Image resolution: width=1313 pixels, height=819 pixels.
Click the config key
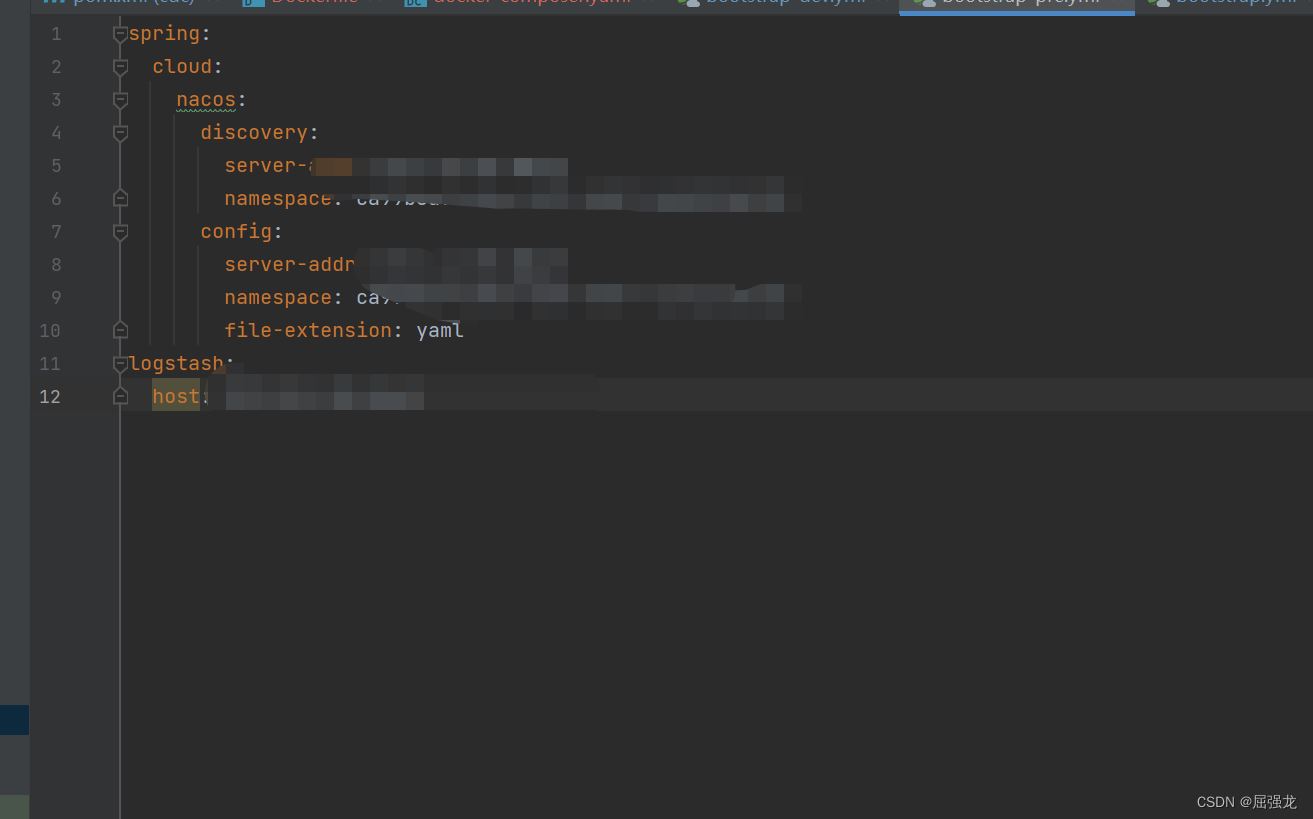pyautogui.click(x=236, y=232)
